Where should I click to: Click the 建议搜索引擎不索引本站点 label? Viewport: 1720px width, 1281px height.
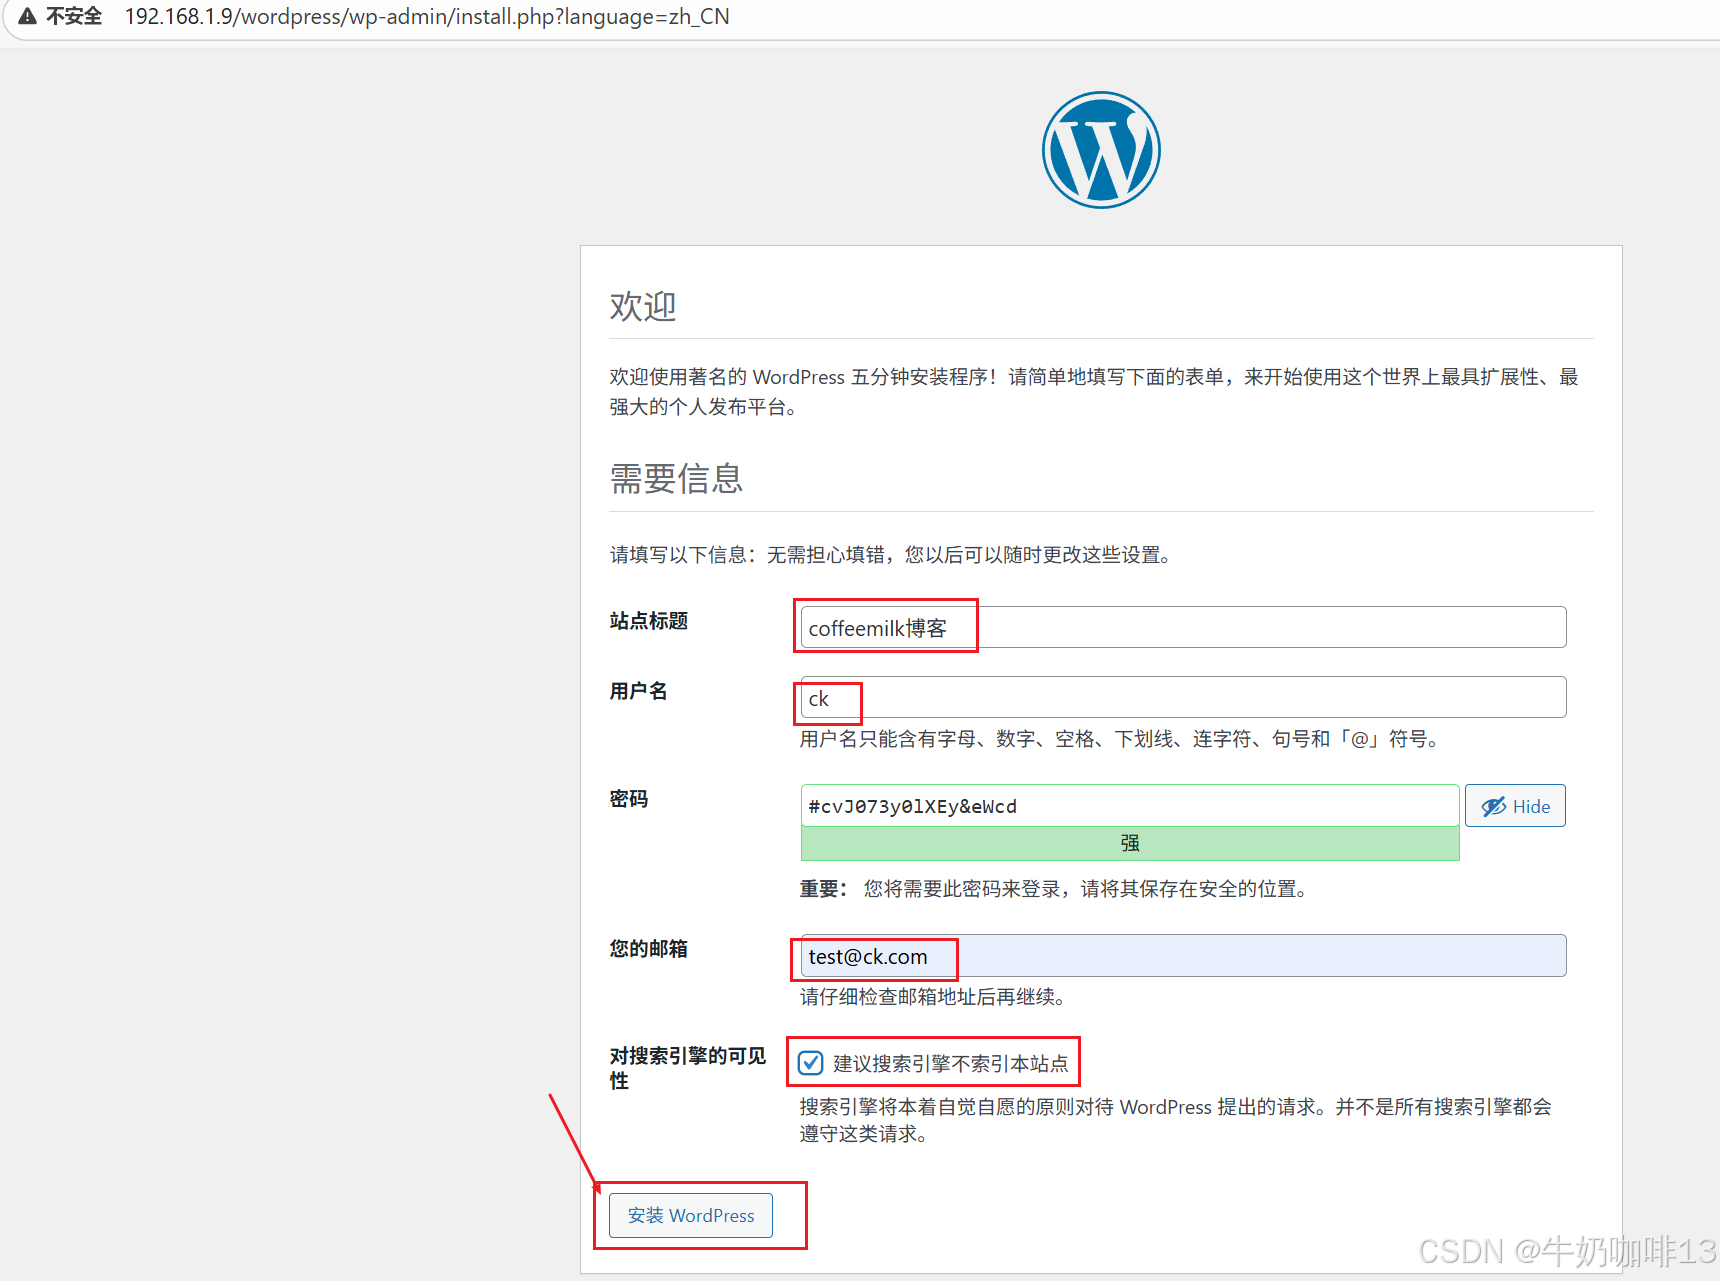951,1063
